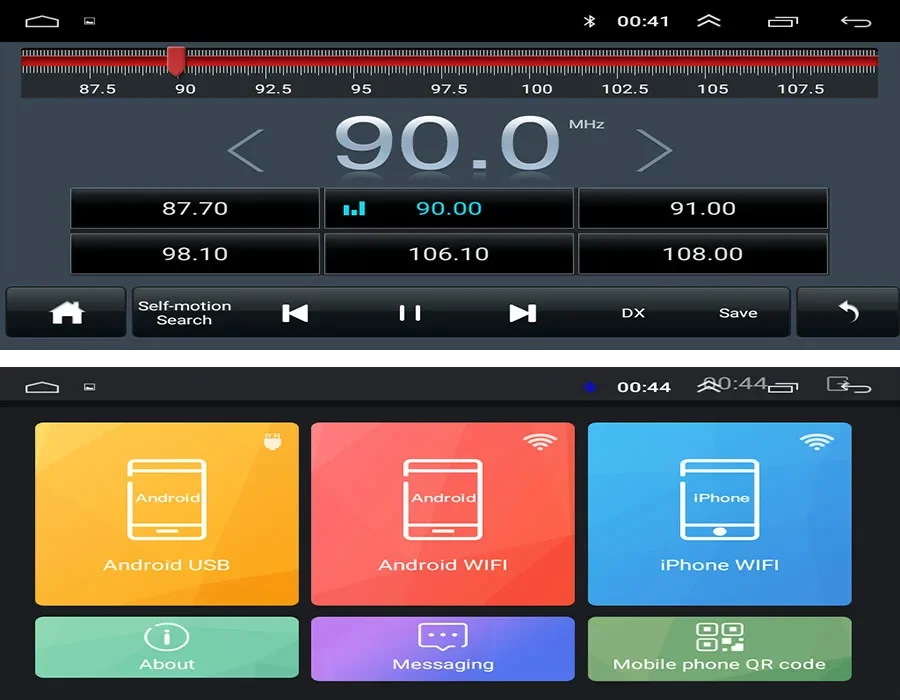Tap the curved back arrow button

[848, 313]
